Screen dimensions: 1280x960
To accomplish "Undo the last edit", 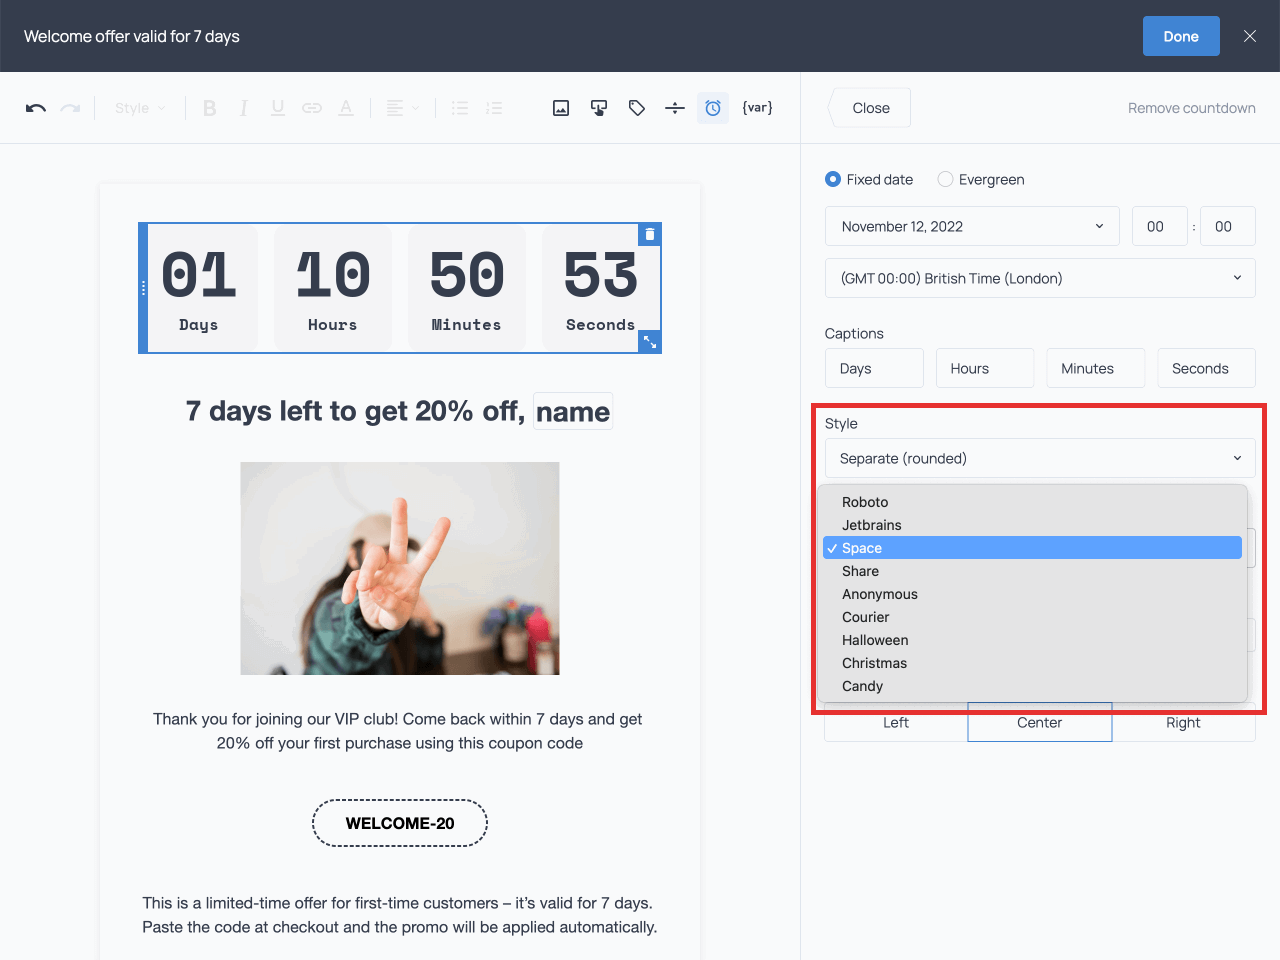I will pos(36,108).
